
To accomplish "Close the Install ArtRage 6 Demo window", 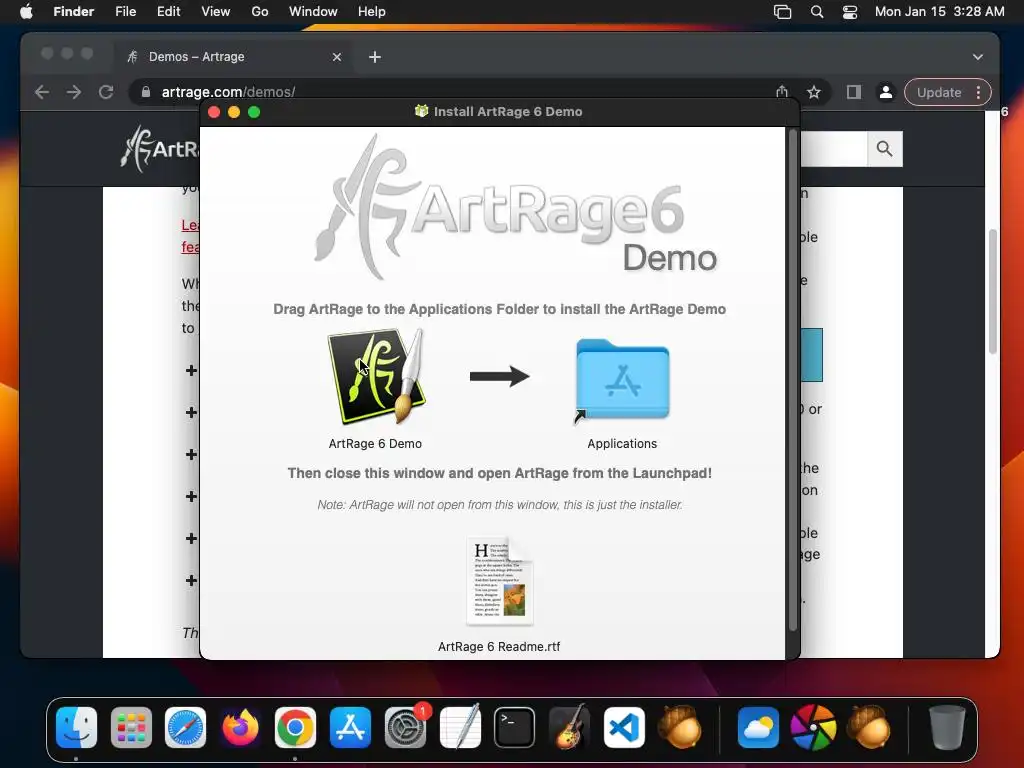I will (x=214, y=112).
